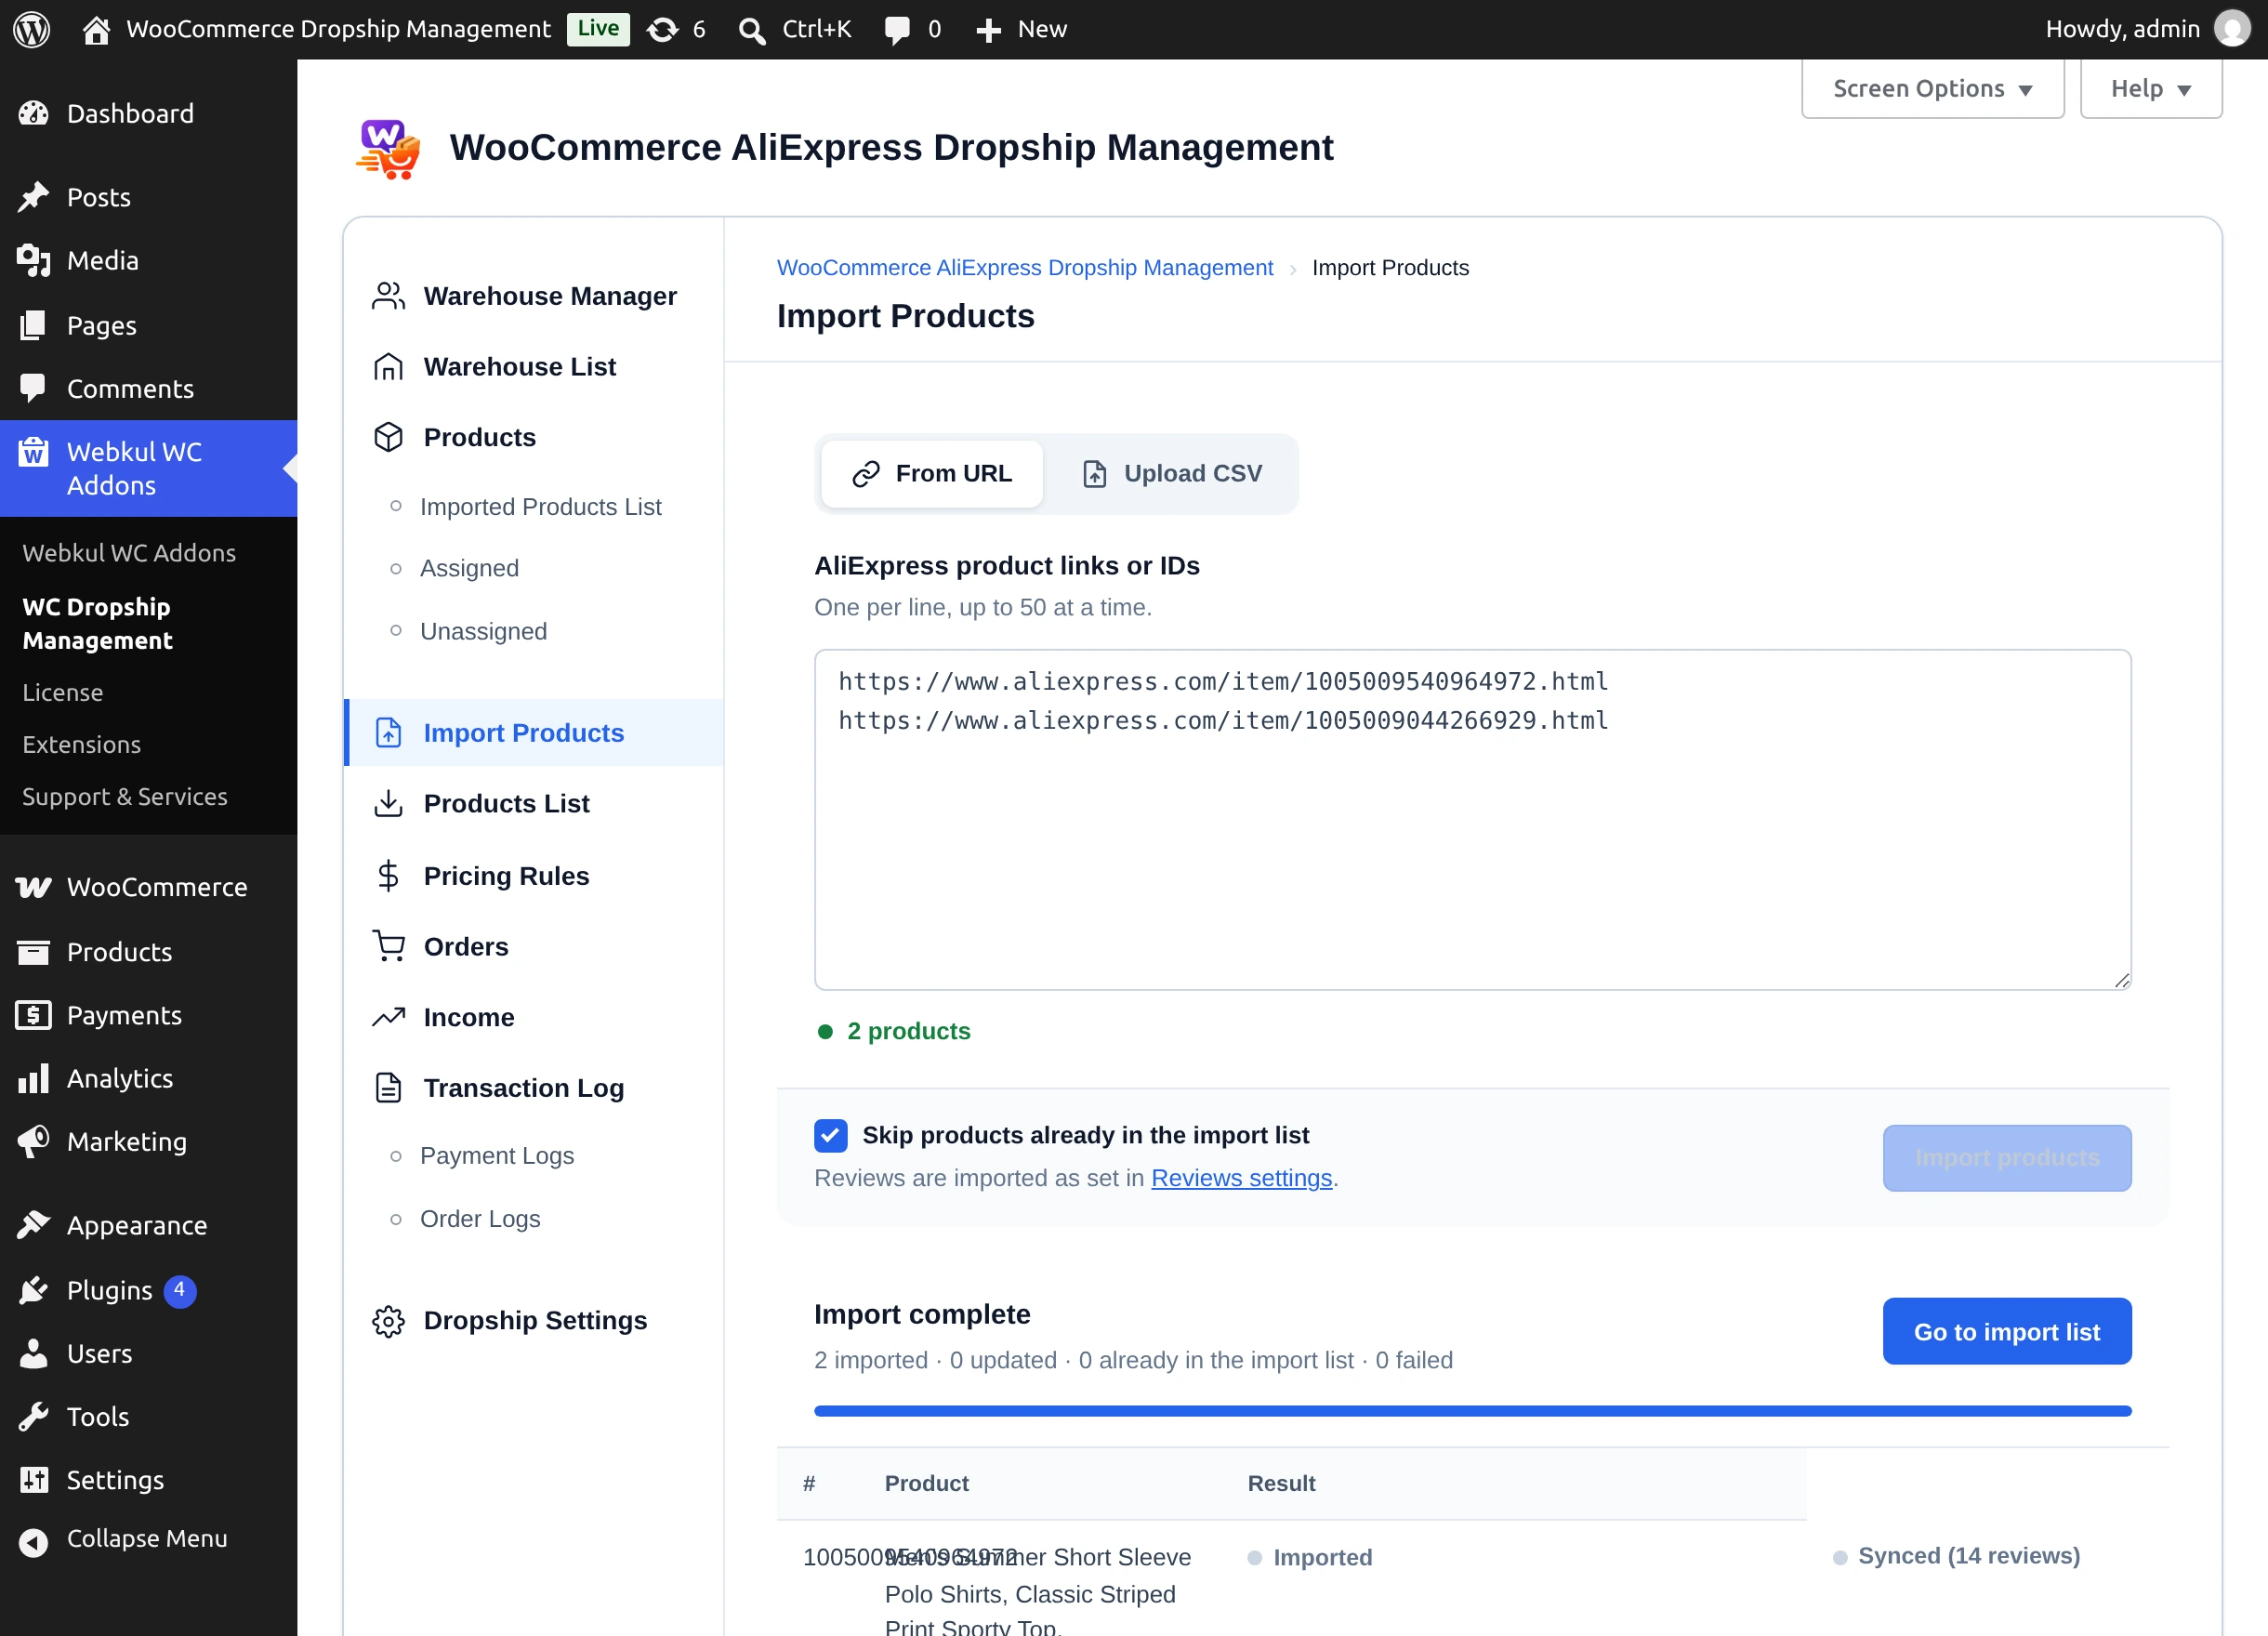The height and width of the screenshot is (1636, 2268).
Task: Click the Orders cart icon
Action: 388,946
